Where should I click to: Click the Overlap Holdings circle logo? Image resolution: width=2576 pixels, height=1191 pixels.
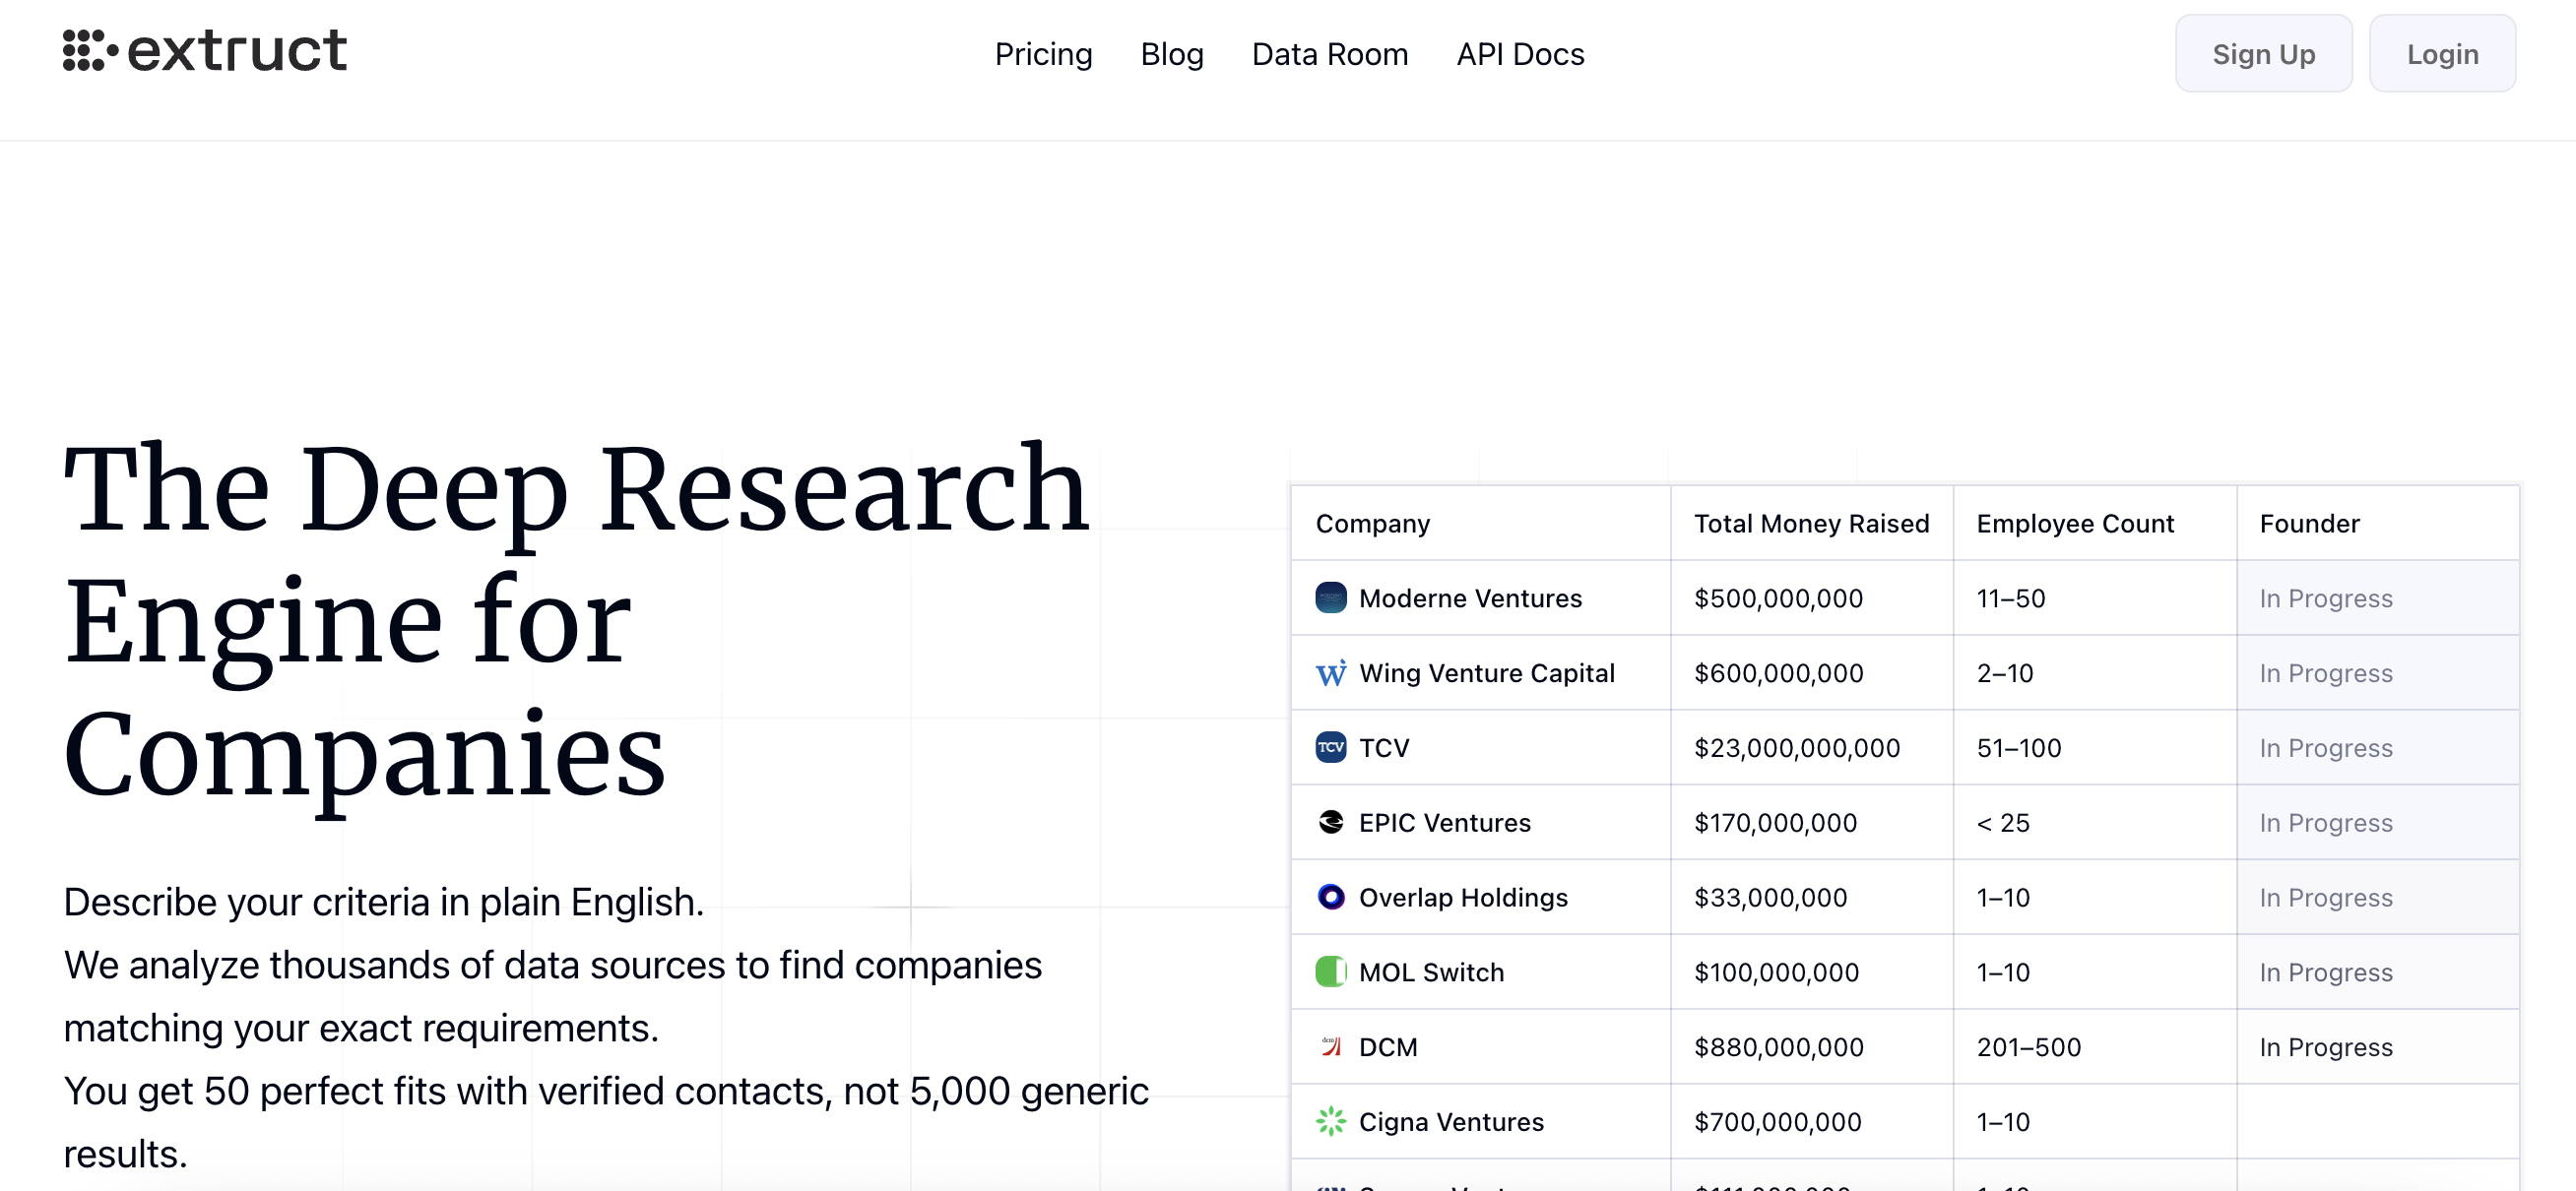tap(1330, 897)
